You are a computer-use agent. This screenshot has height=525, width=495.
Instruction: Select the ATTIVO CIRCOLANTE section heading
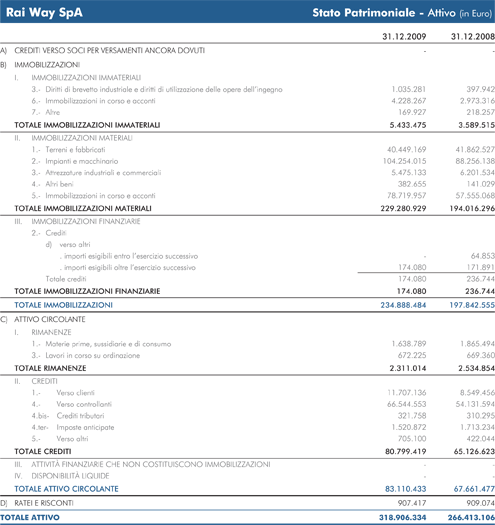(50, 319)
